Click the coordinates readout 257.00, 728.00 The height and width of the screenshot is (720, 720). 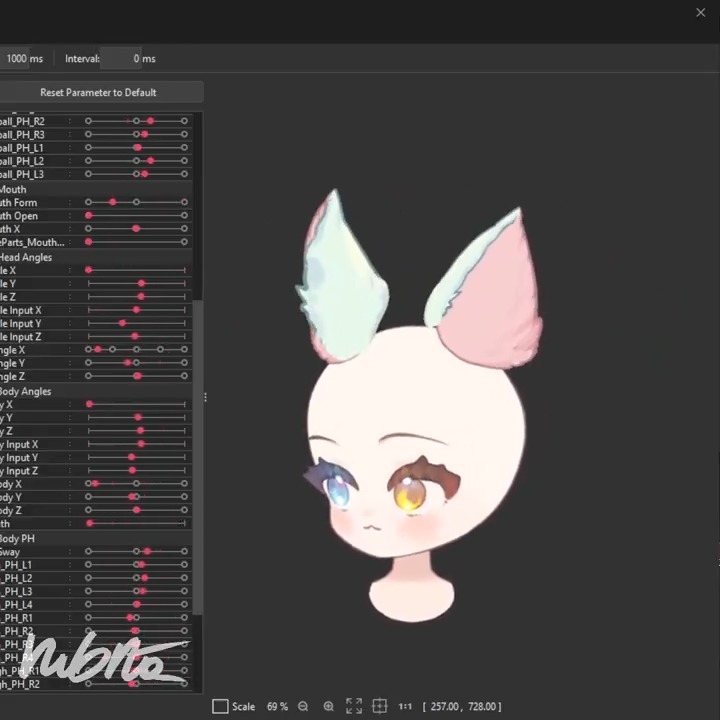(x=462, y=706)
